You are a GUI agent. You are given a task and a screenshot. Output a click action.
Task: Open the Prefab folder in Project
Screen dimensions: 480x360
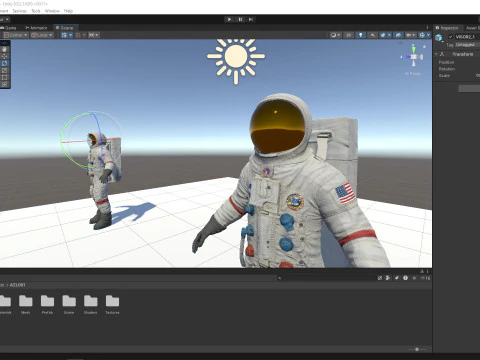tap(47, 304)
